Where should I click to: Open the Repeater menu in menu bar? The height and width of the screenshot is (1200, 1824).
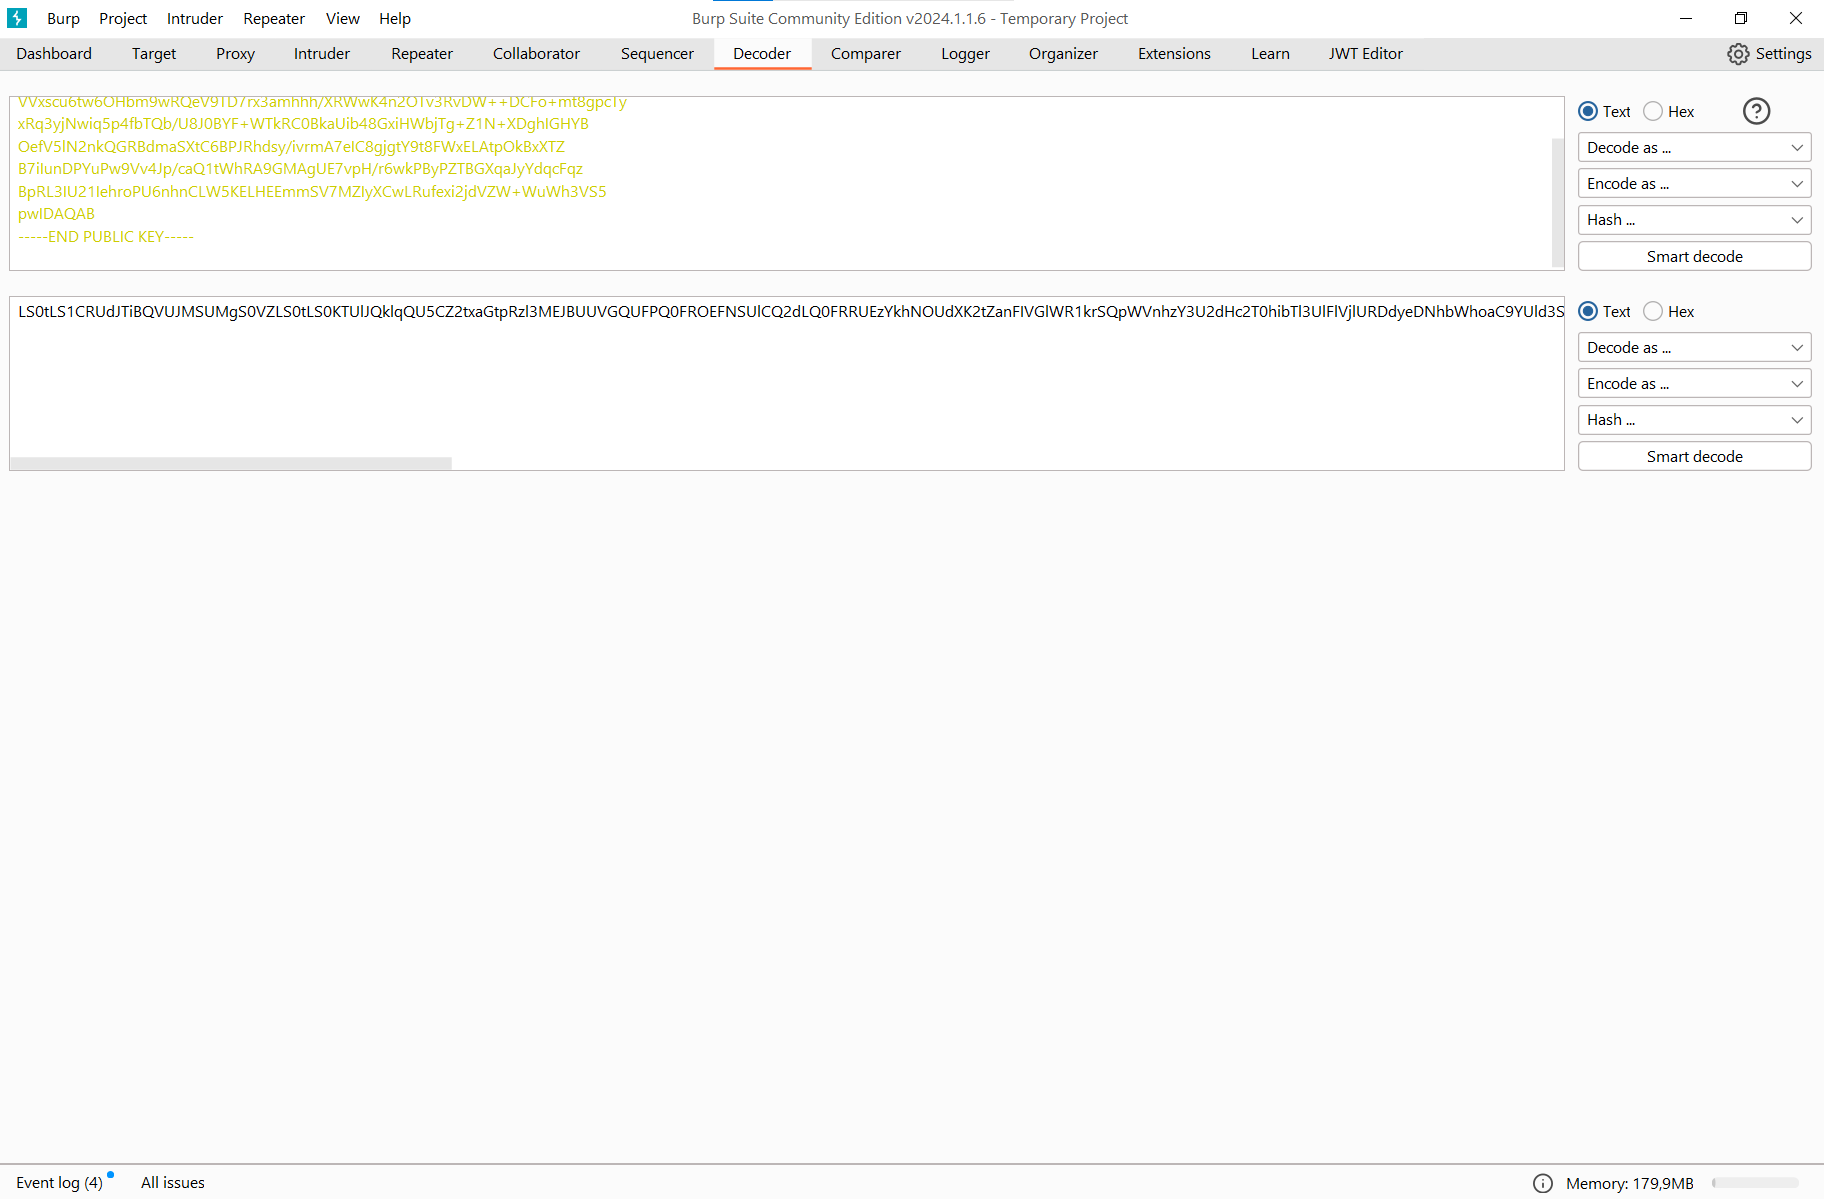click(274, 18)
